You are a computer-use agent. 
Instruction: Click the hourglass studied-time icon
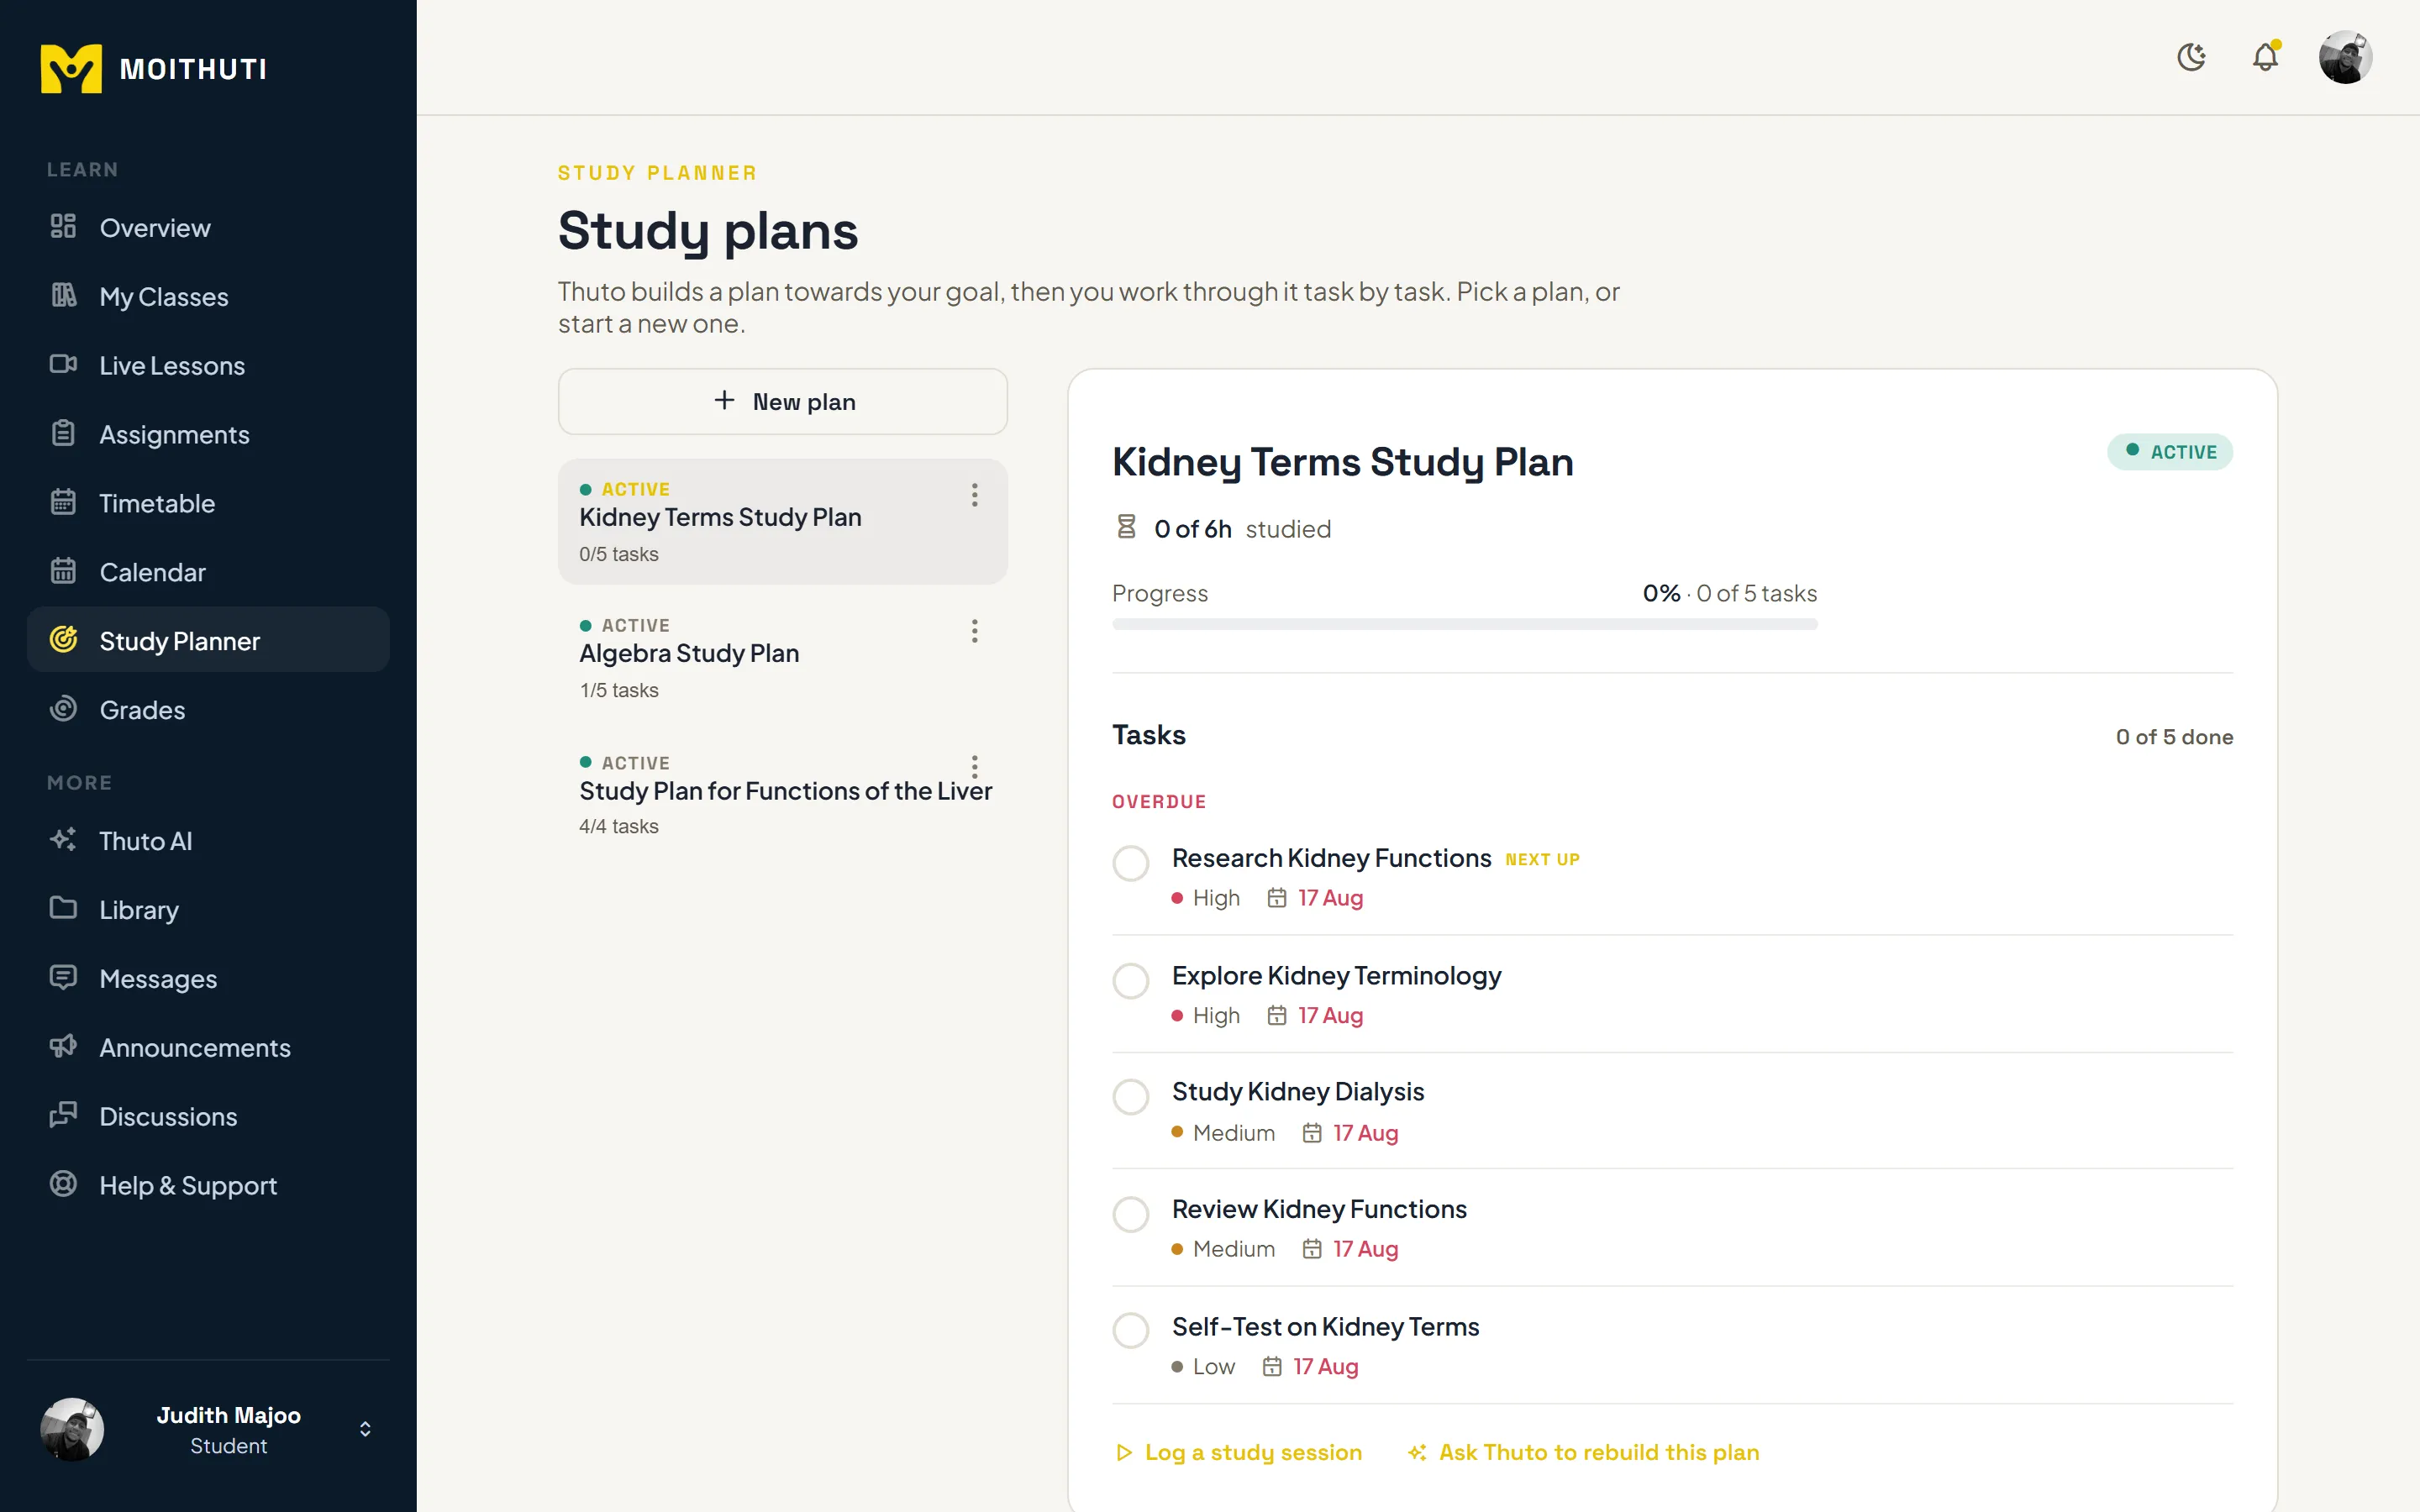(x=1126, y=527)
